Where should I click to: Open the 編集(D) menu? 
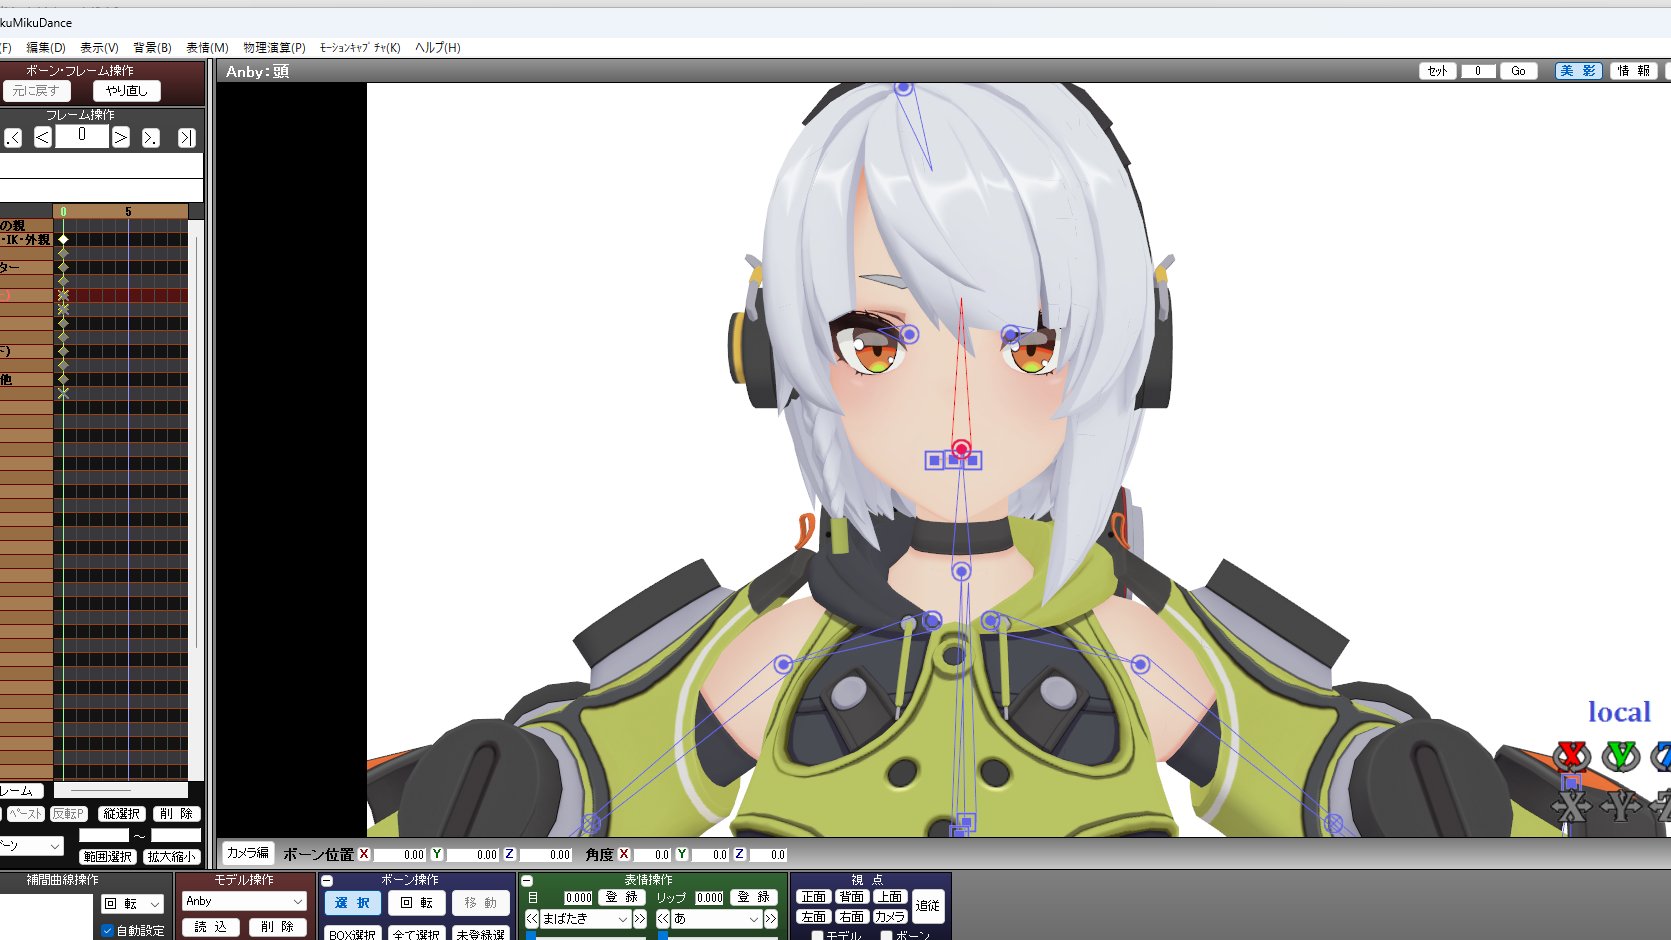[46, 48]
